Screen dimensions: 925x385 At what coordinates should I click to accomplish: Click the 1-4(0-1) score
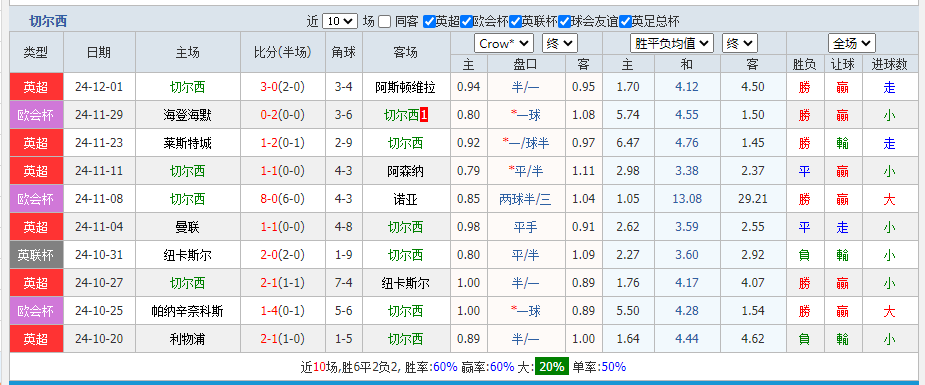point(283,311)
